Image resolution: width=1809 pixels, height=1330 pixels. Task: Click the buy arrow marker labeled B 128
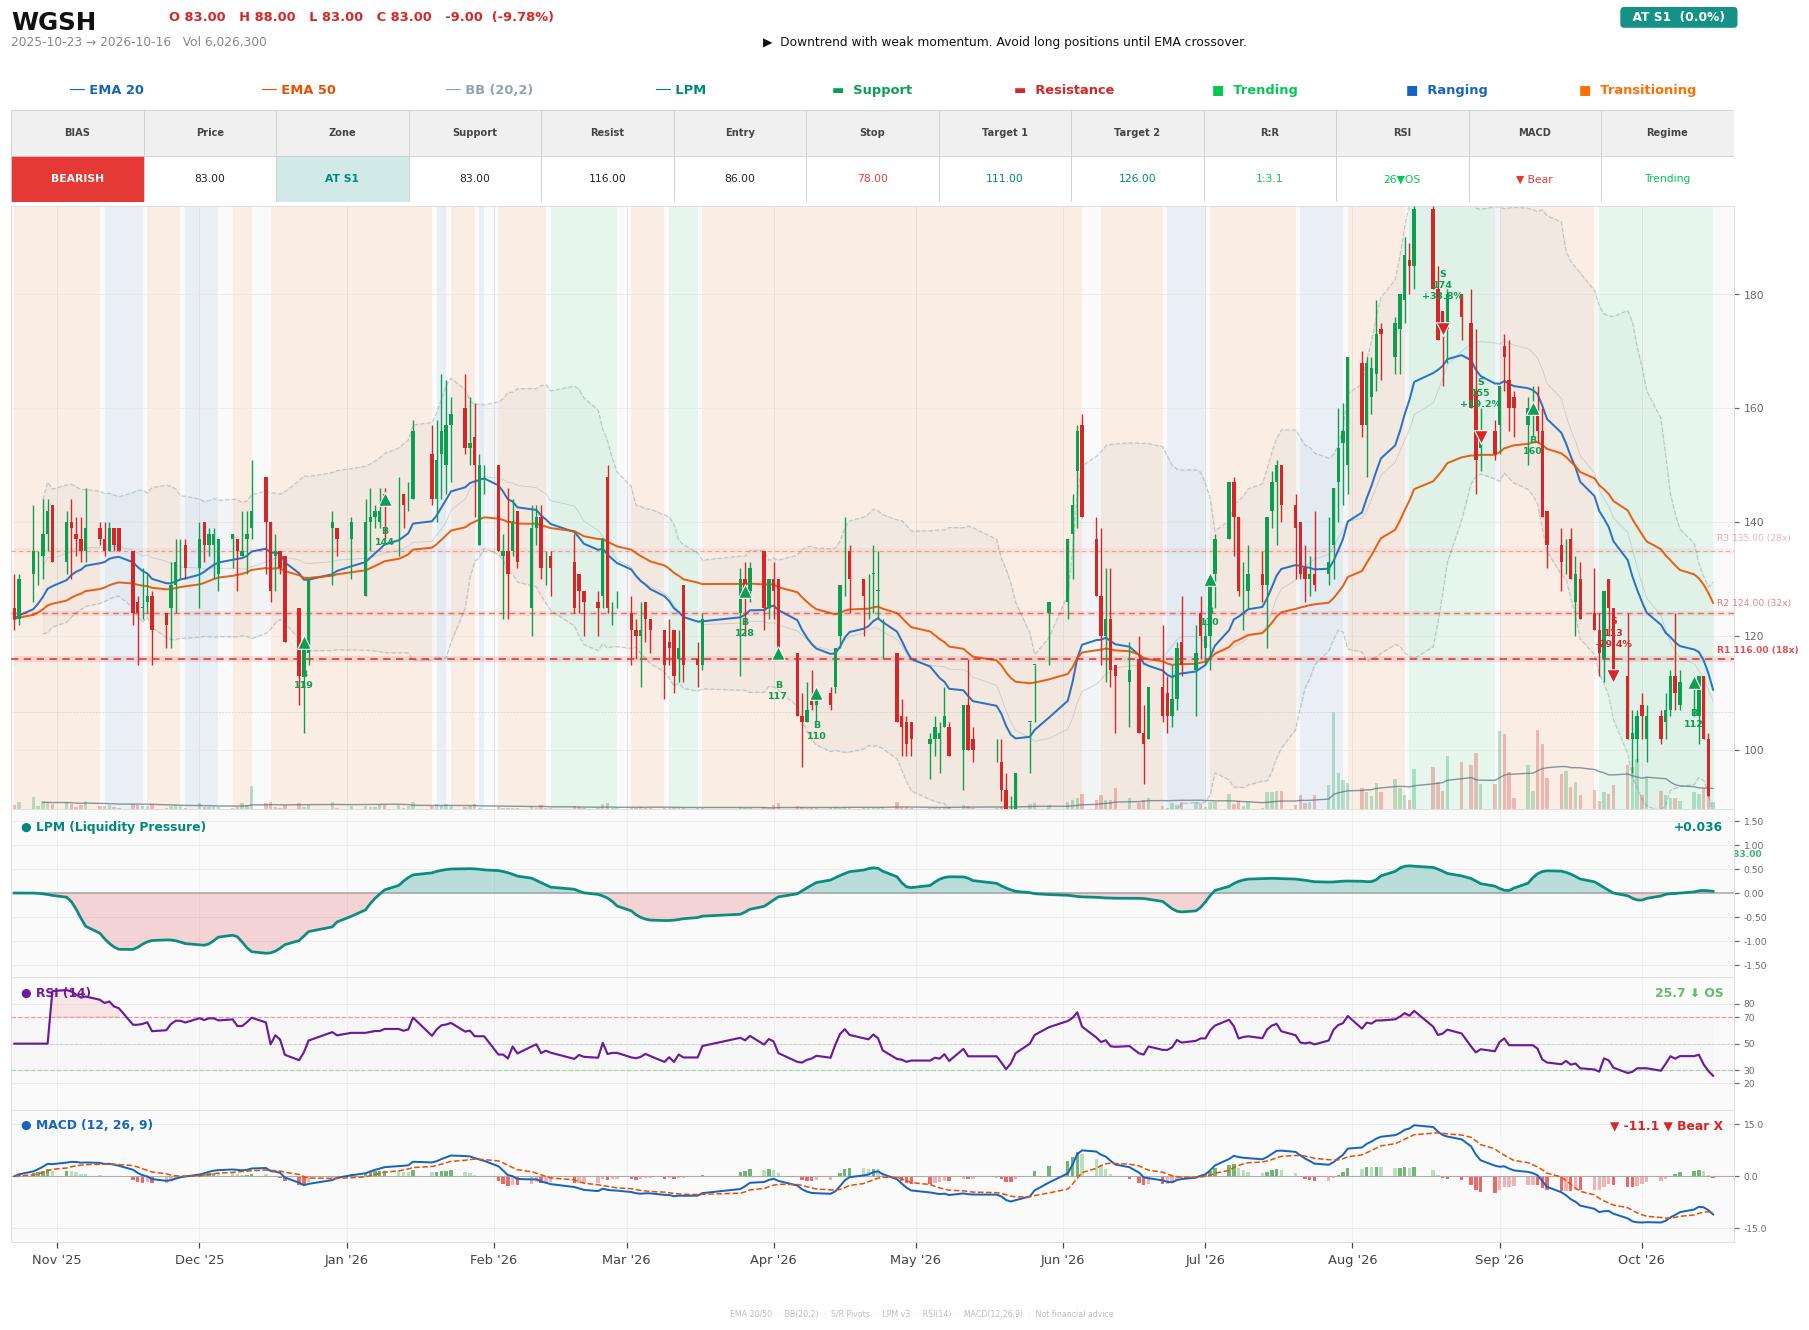coord(745,591)
